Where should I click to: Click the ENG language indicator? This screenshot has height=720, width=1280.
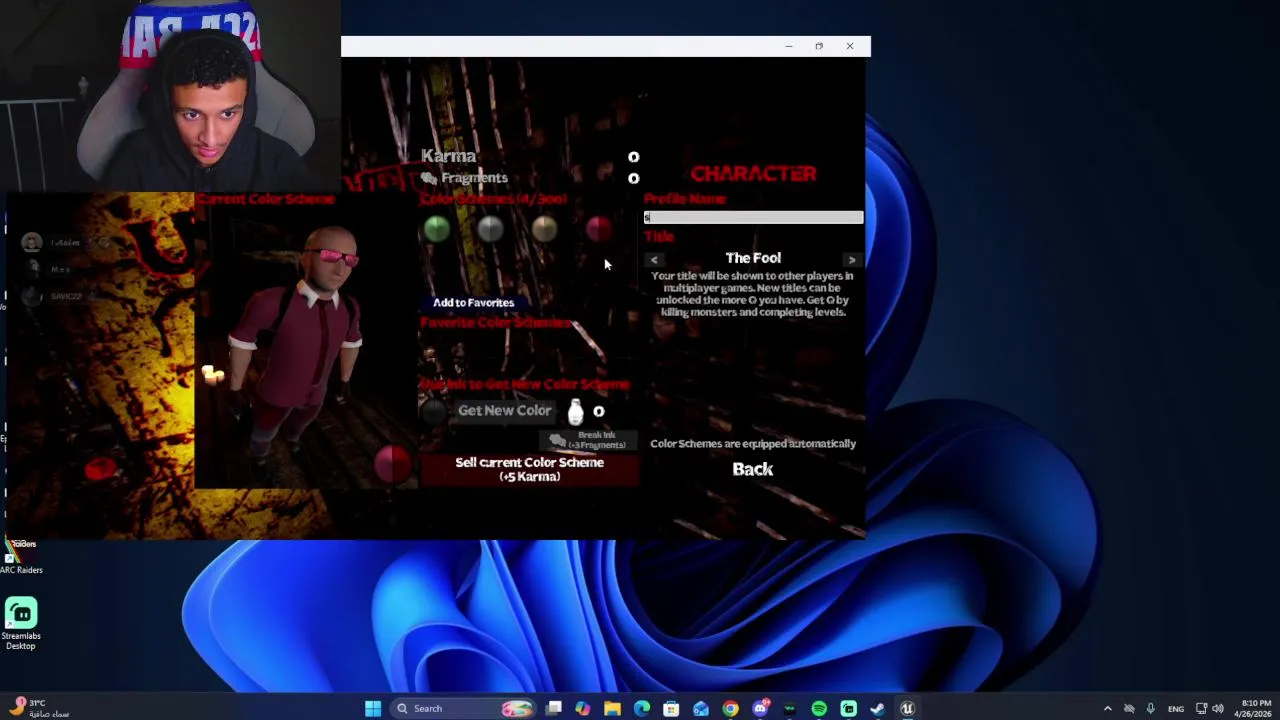point(1176,708)
